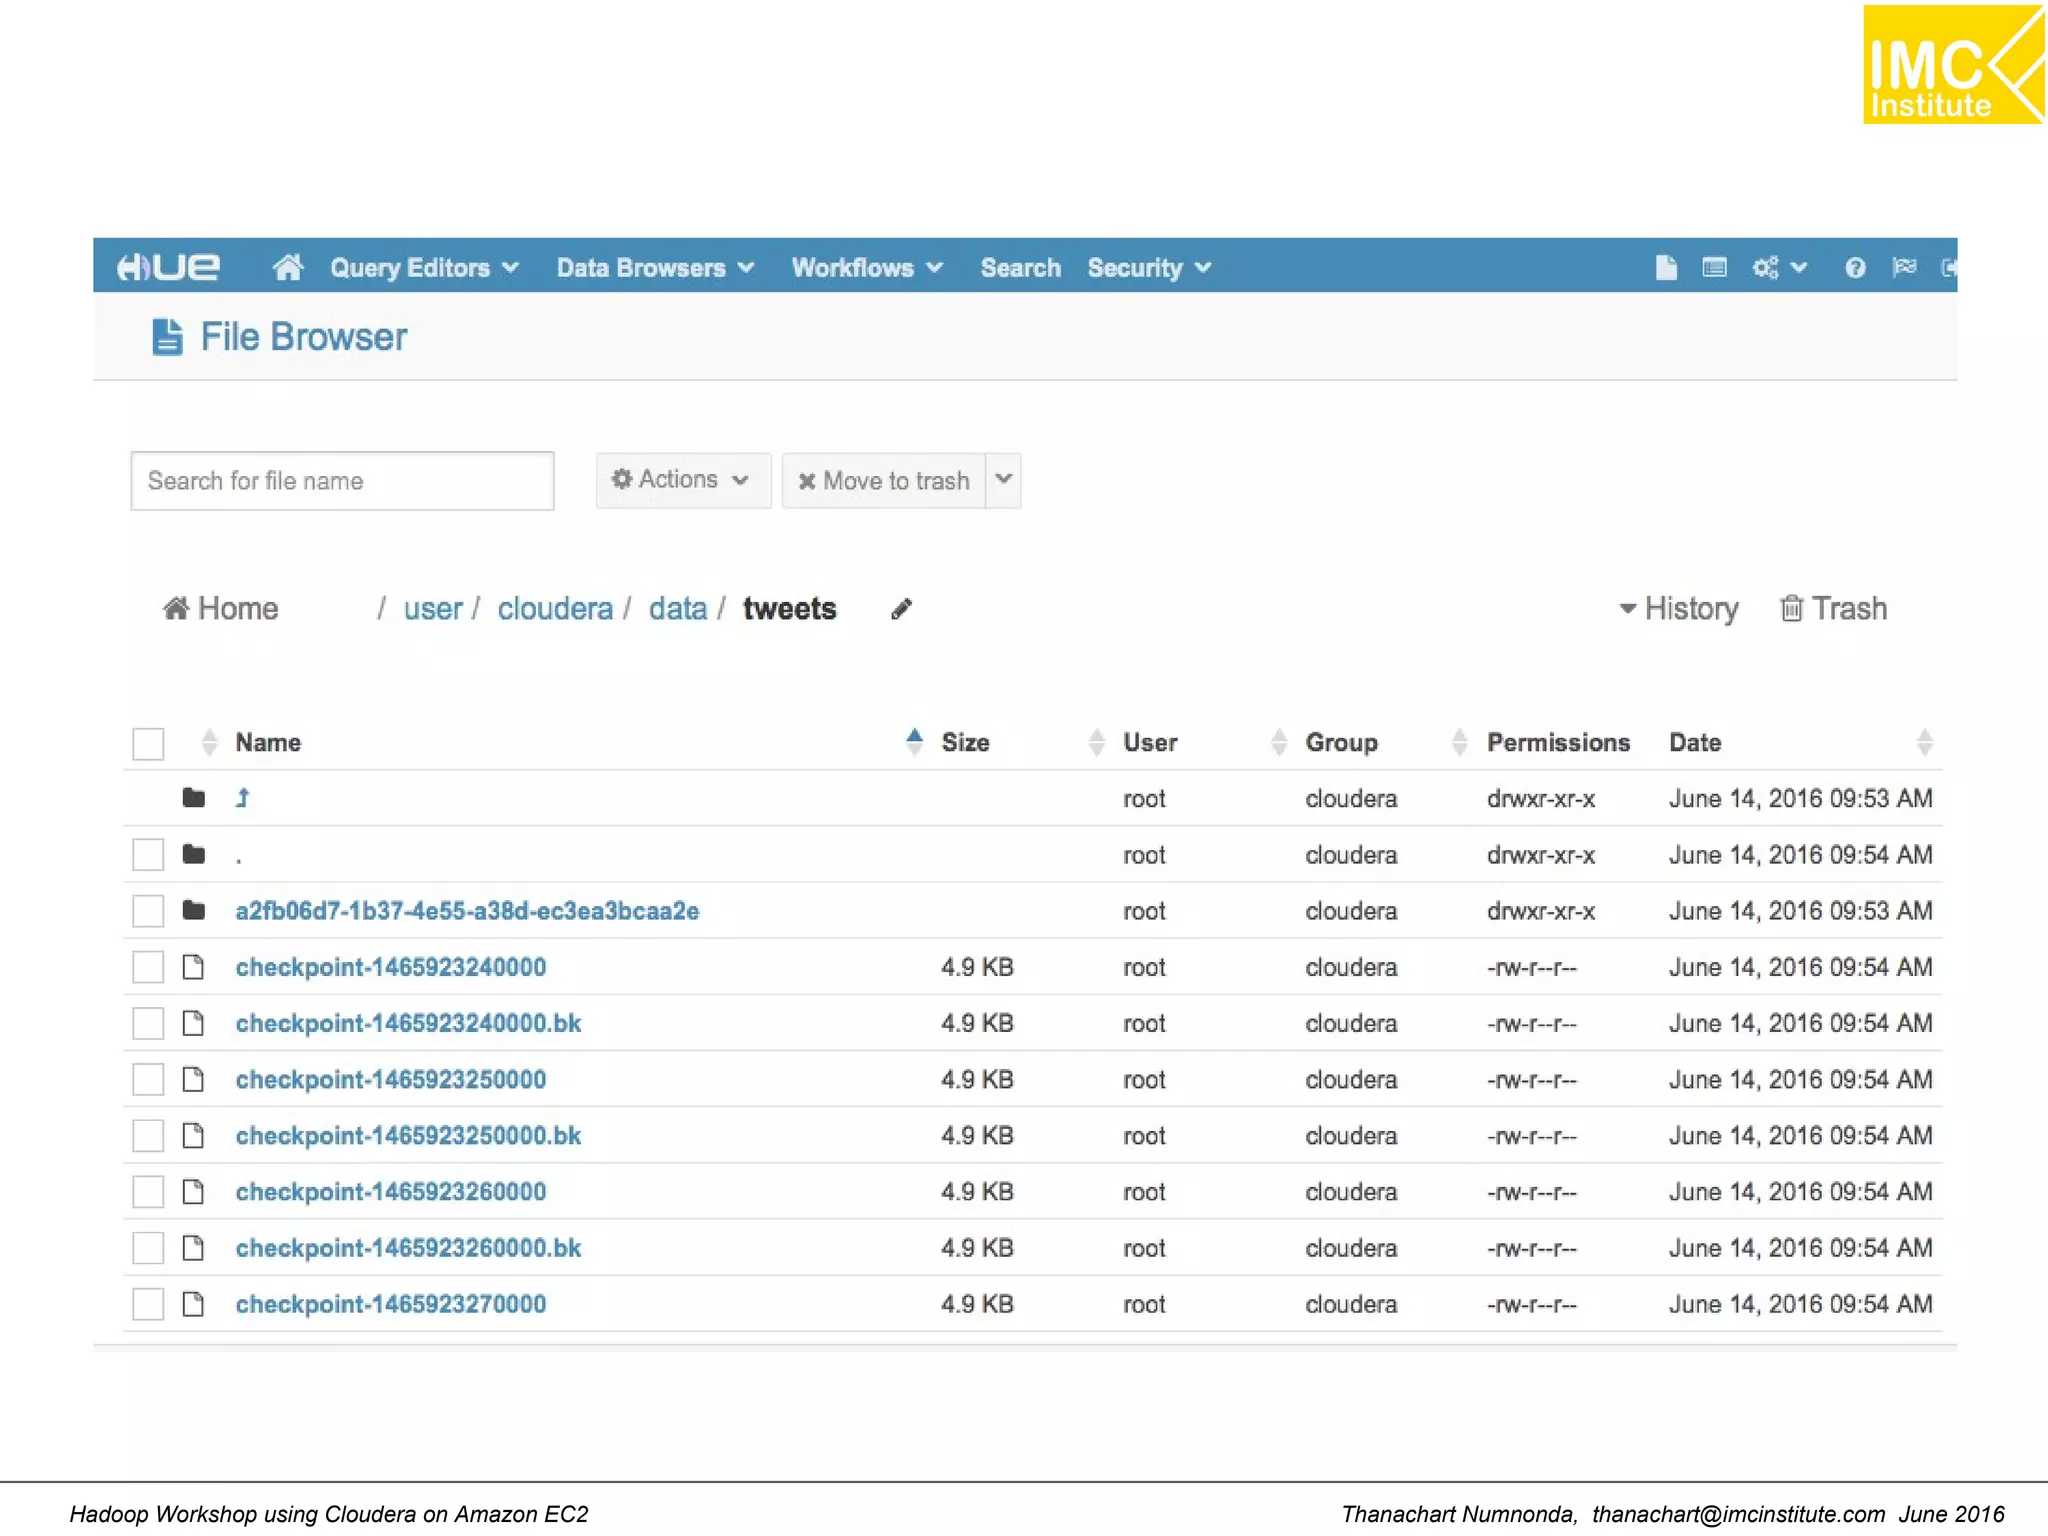Image resolution: width=2048 pixels, height=1536 pixels.
Task: Click the Trash button
Action: click(x=1834, y=609)
